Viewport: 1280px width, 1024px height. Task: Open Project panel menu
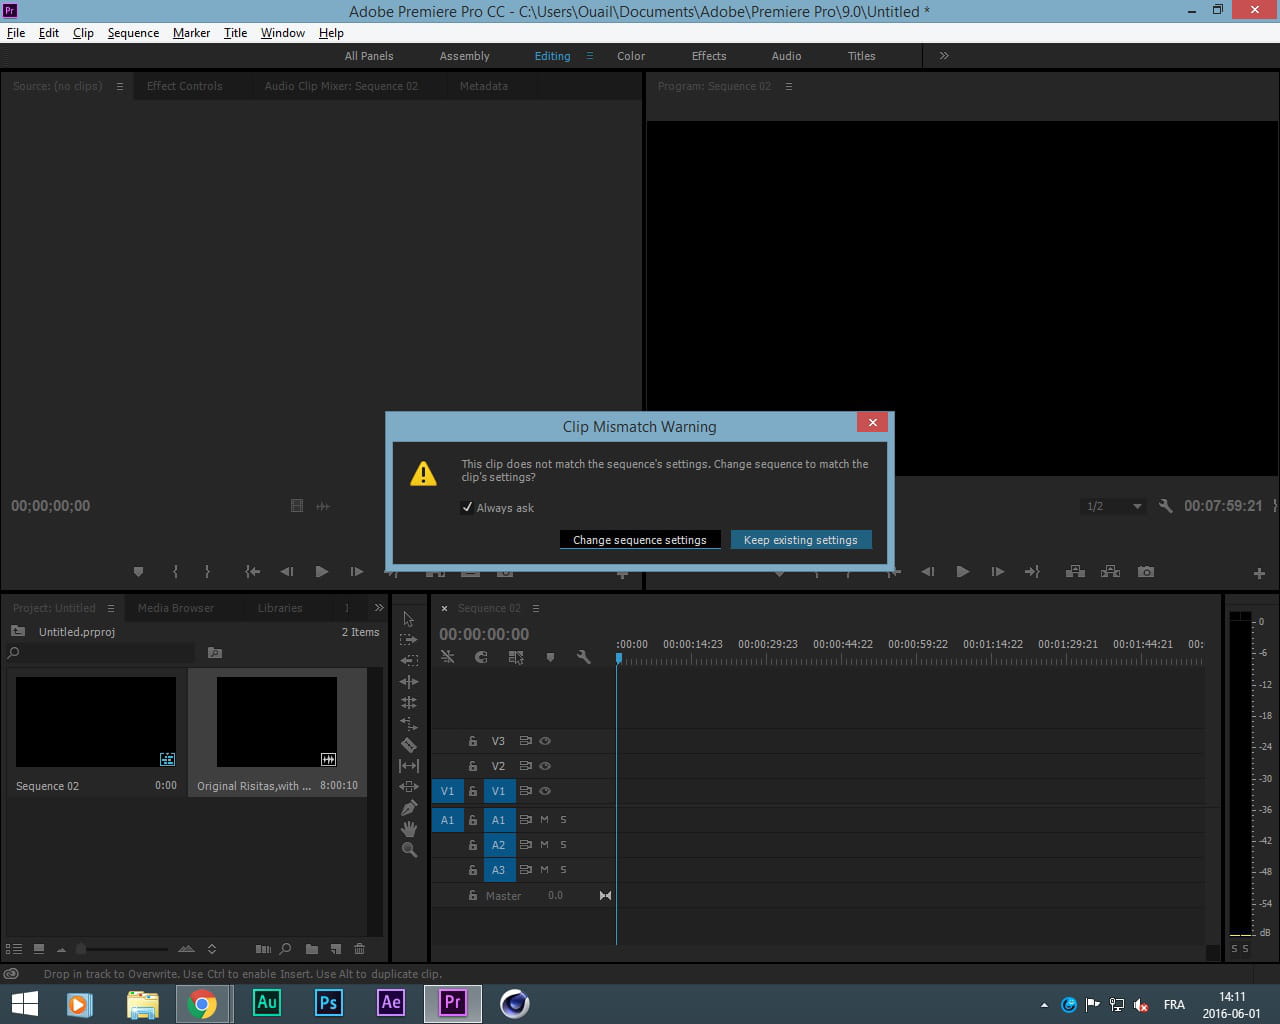tap(111, 608)
